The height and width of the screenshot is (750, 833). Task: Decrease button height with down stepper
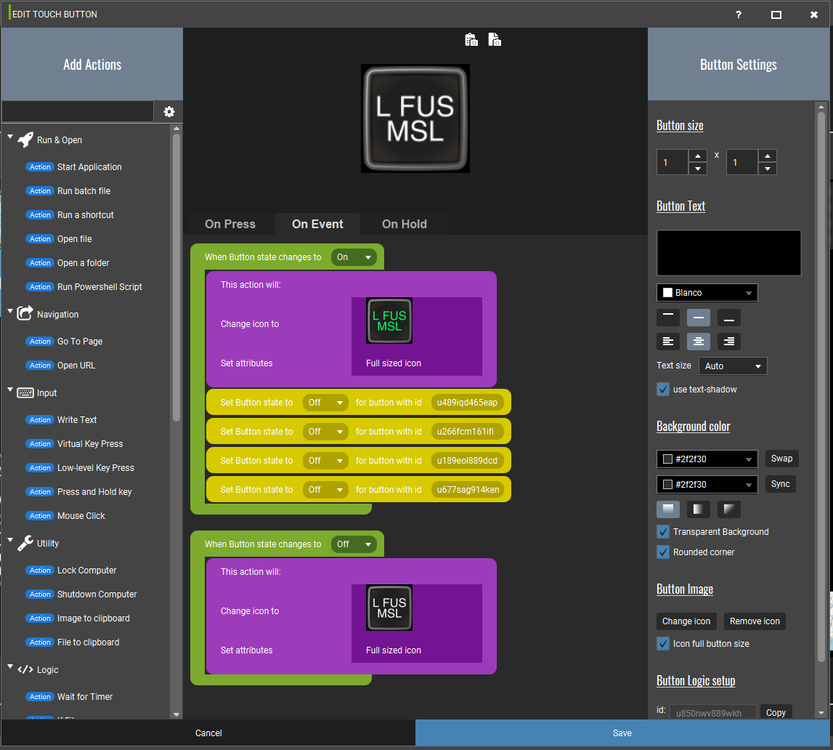tap(767, 169)
